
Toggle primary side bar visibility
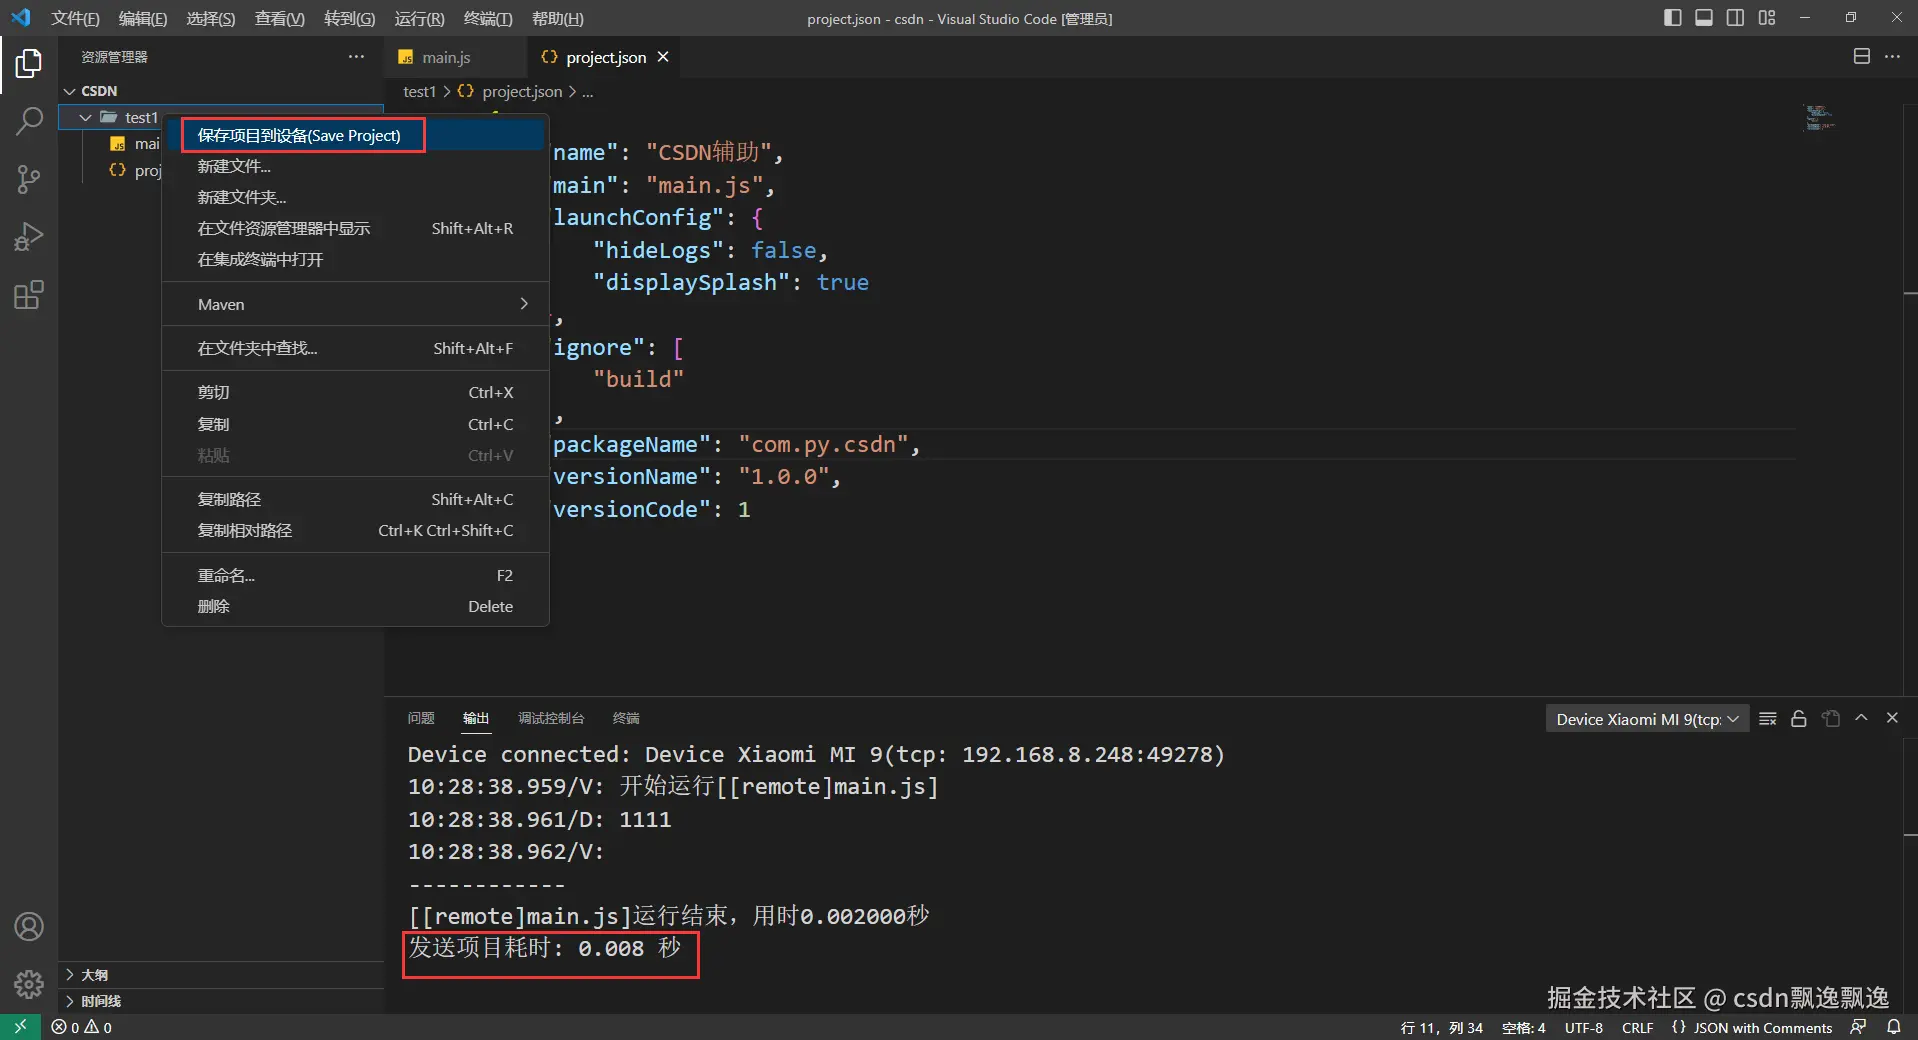click(1672, 18)
